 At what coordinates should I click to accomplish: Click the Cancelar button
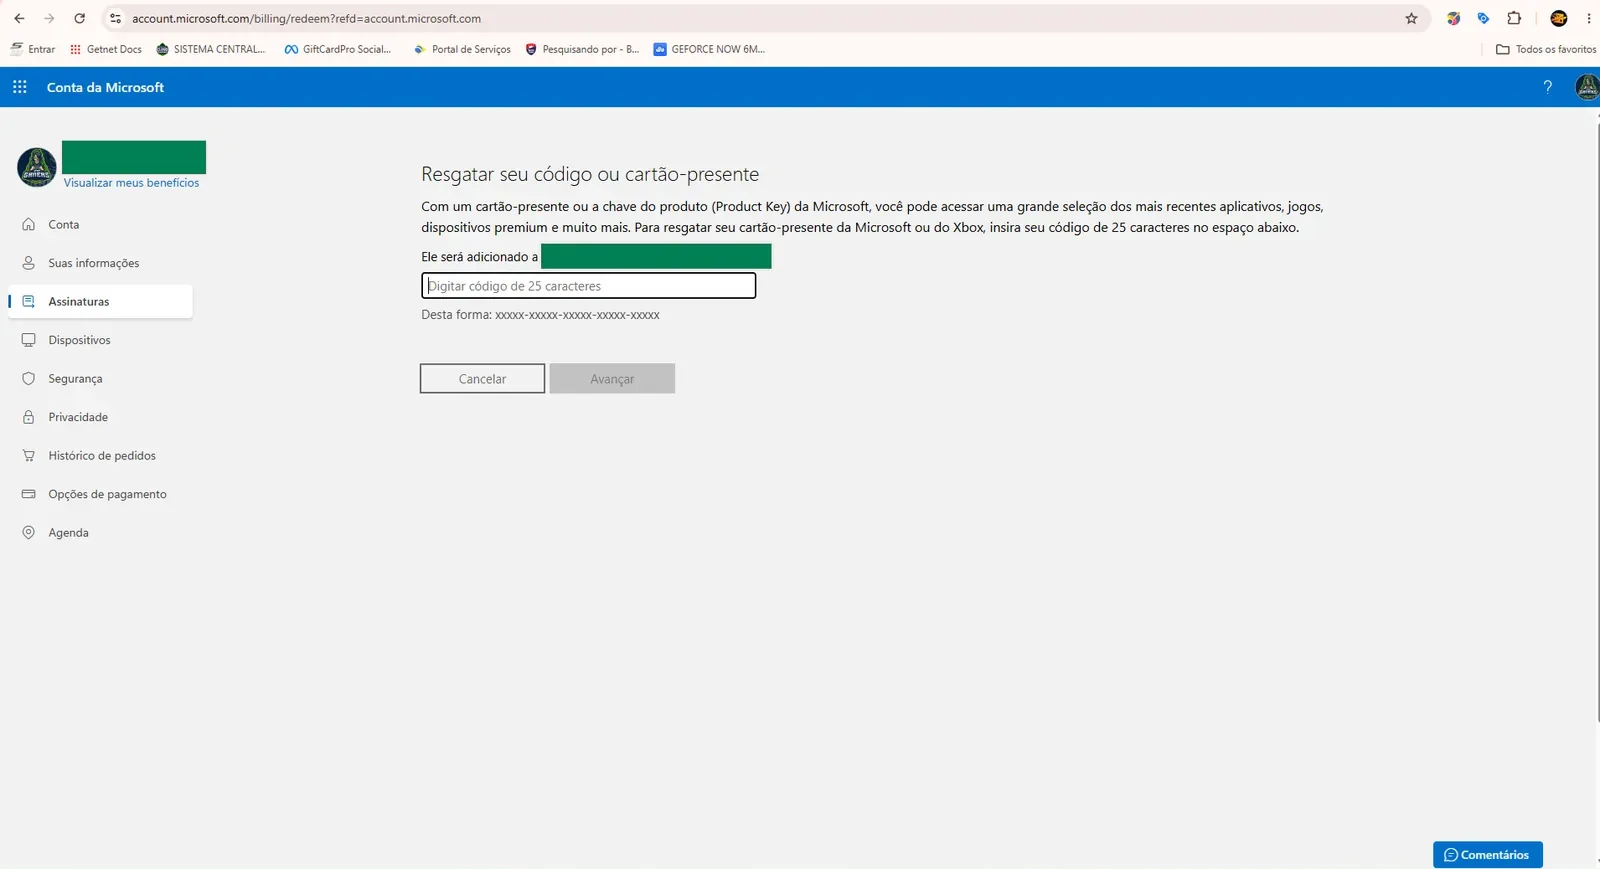click(x=482, y=379)
